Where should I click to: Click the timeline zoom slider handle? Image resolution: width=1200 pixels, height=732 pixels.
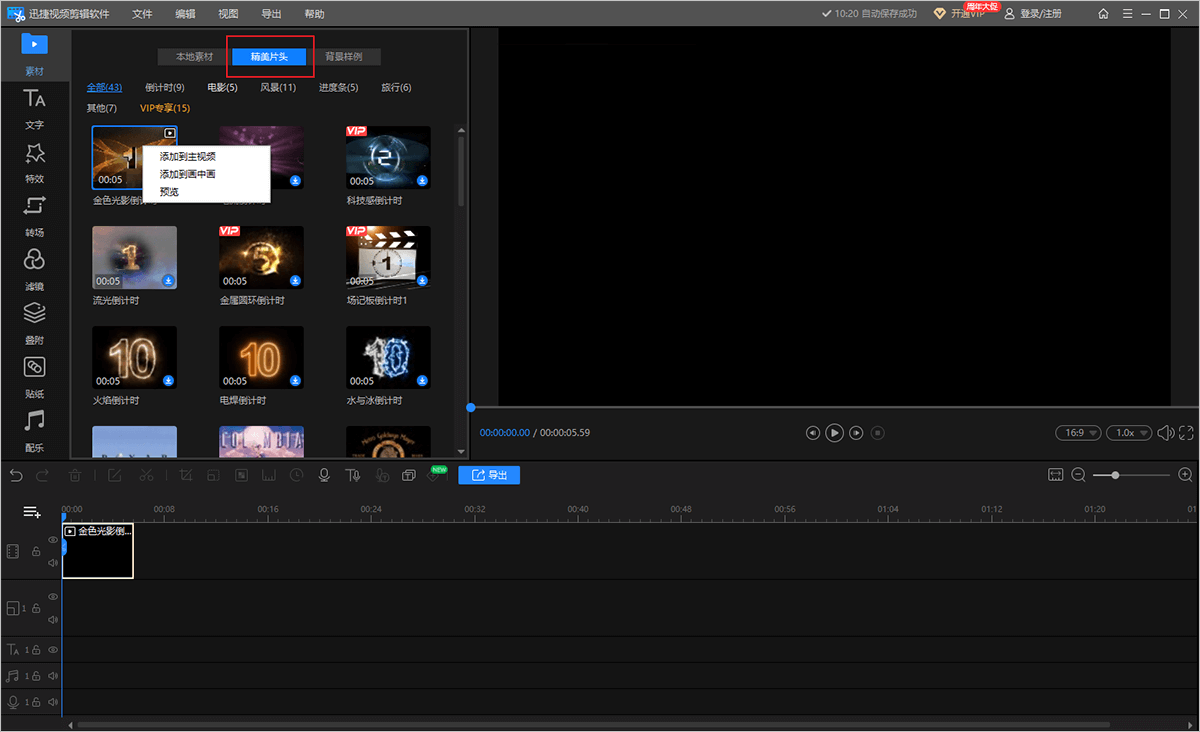1115,475
